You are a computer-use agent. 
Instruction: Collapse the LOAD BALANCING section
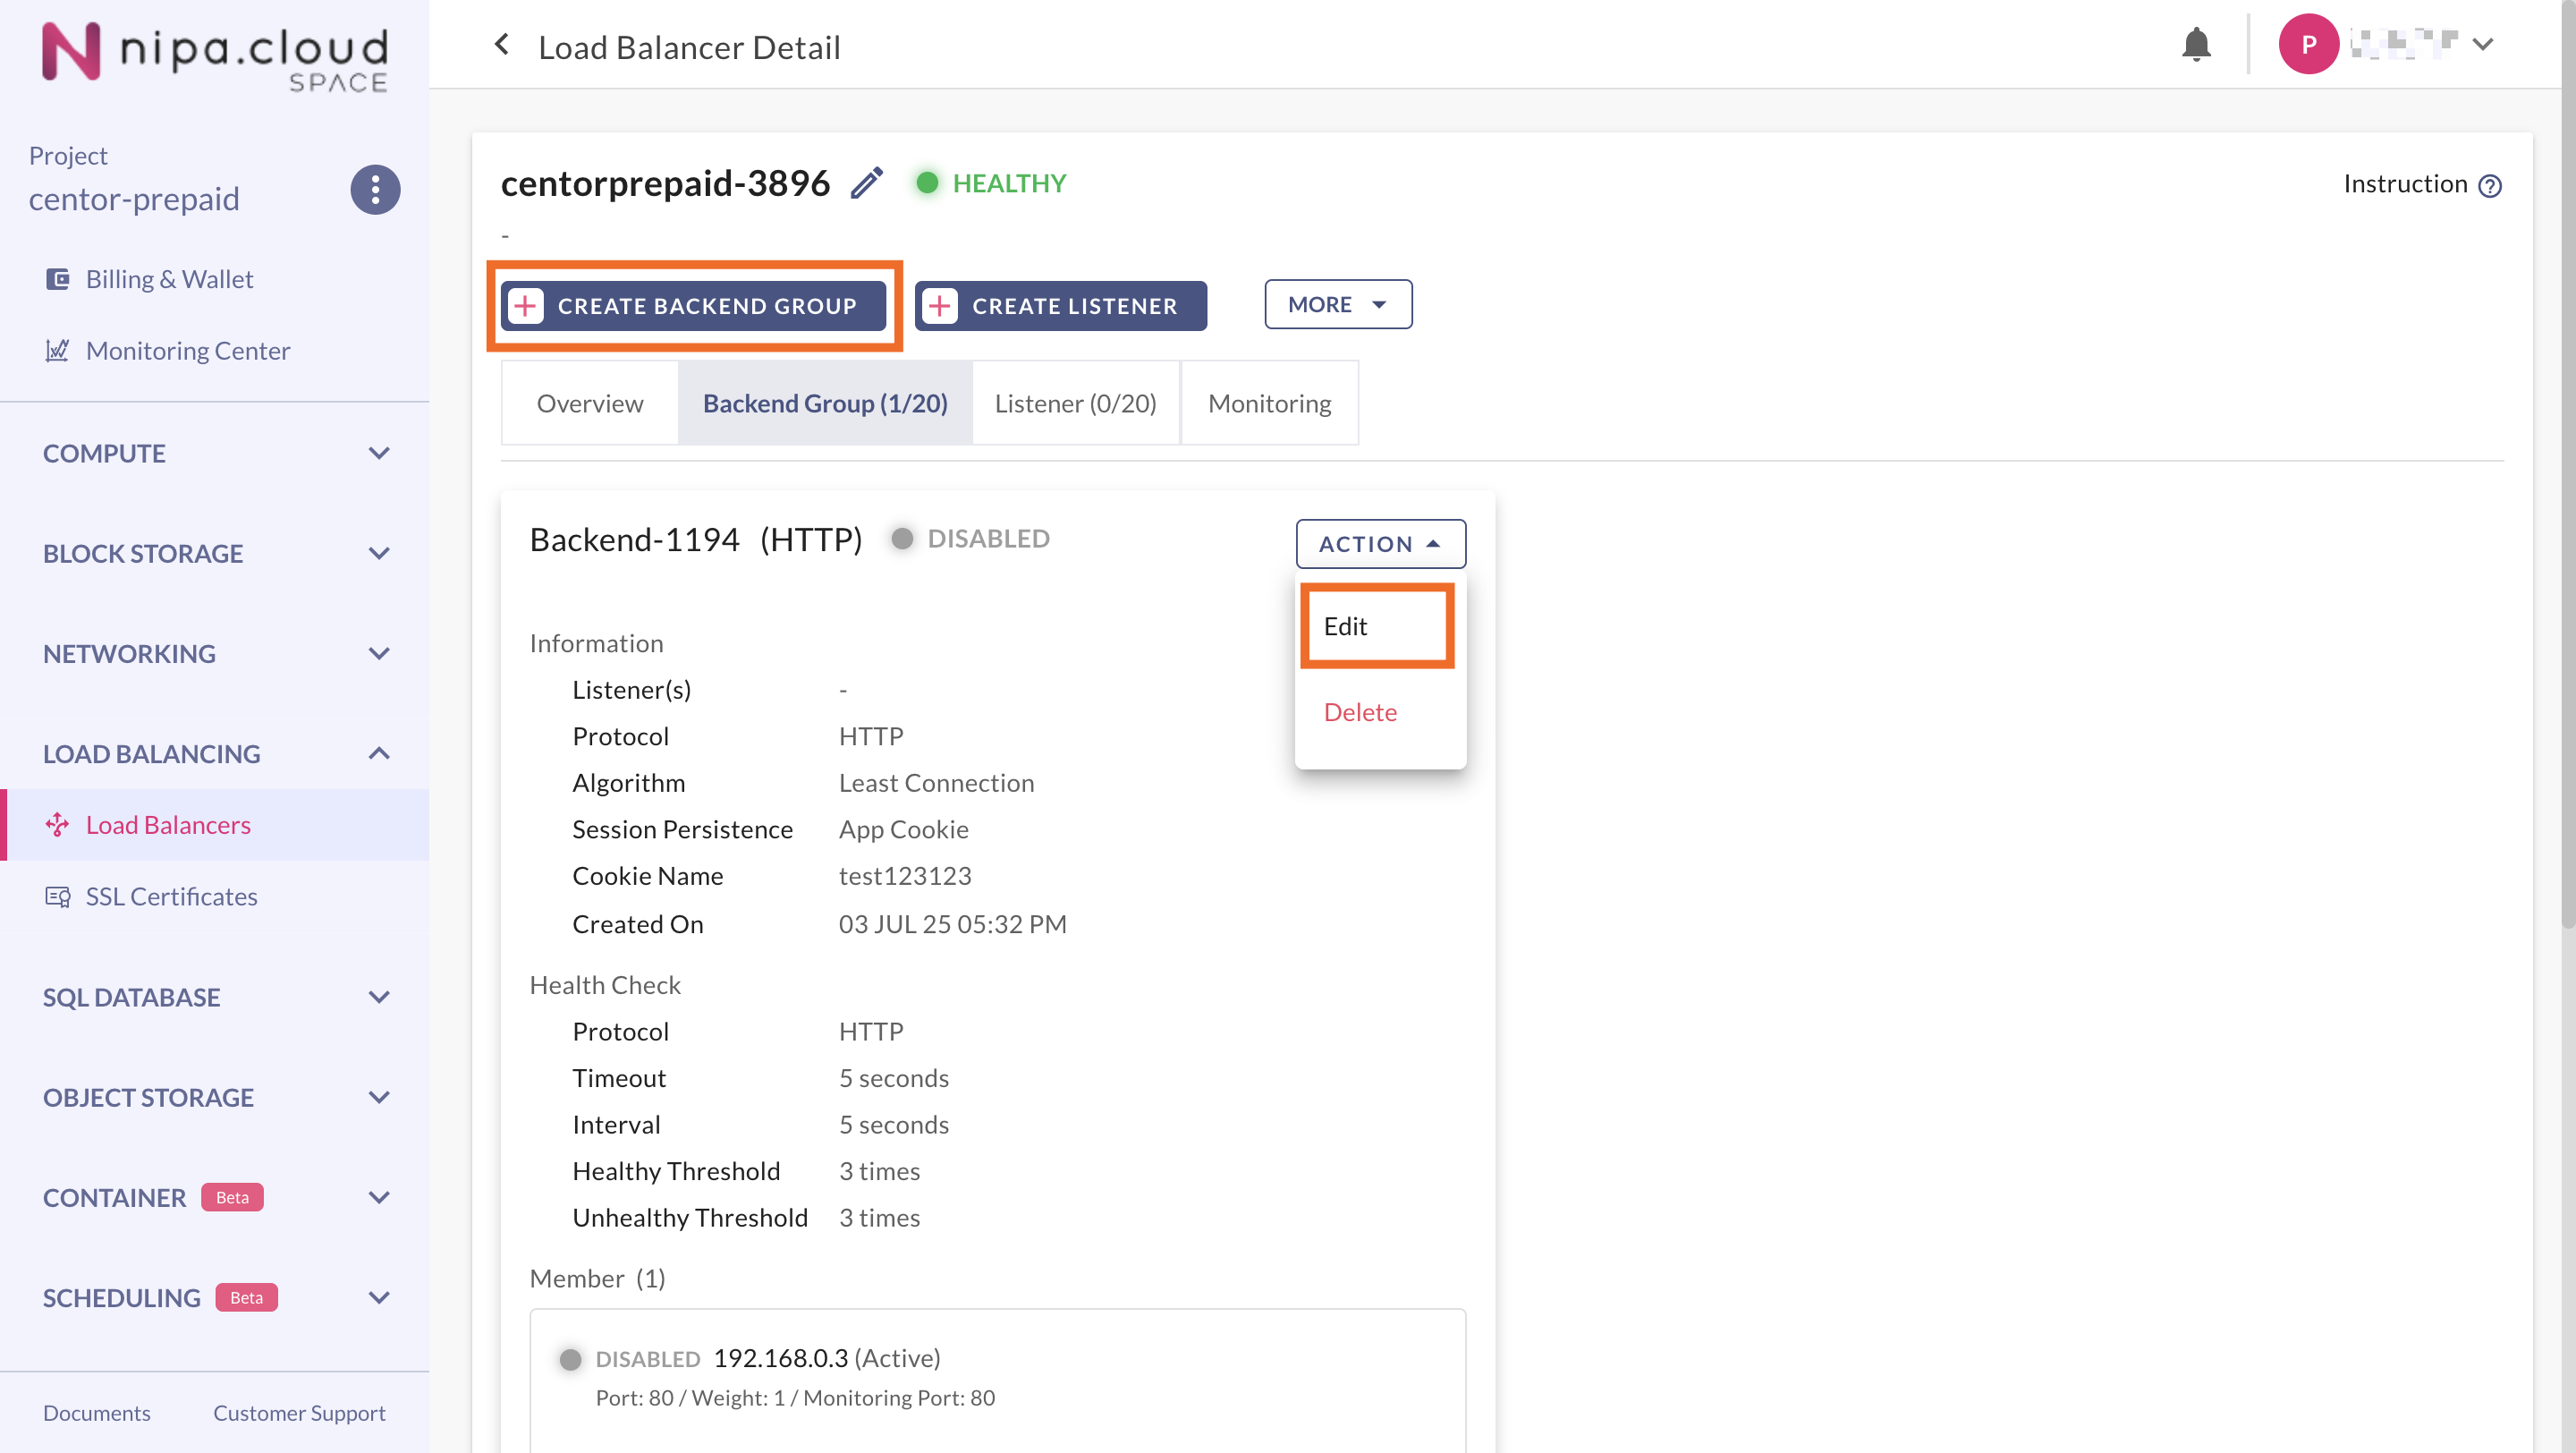tap(378, 753)
